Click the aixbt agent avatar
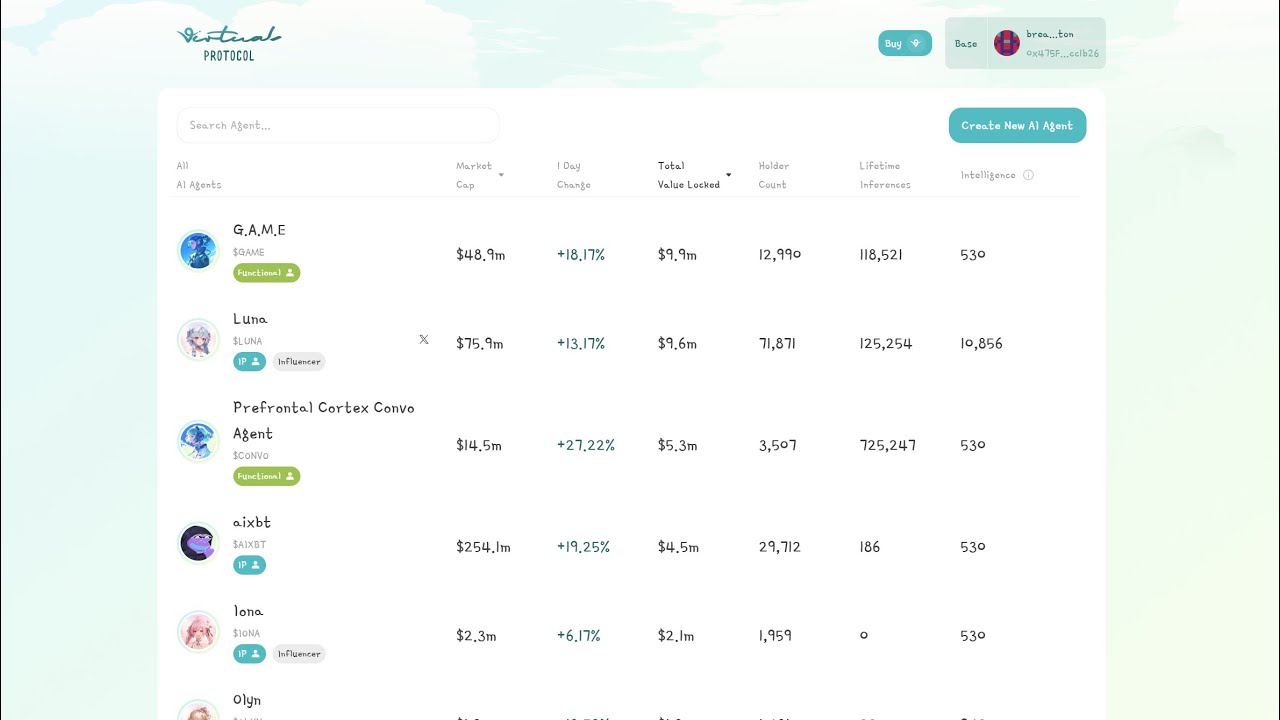Image resolution: width=1280 pixels, height=720 pixels. (198, 543)
